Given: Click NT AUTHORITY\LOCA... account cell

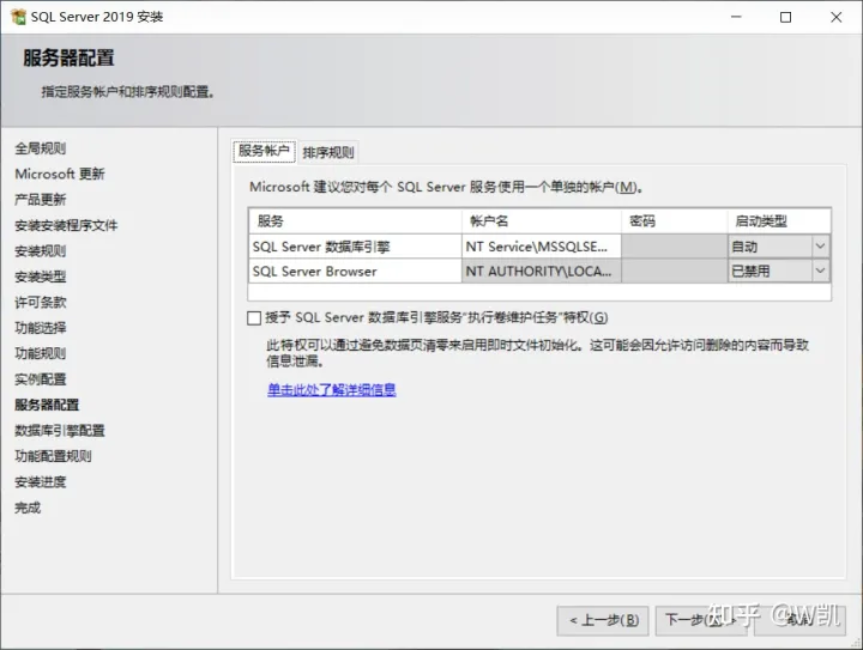Looking at the screenshot, I should (542, 271).
